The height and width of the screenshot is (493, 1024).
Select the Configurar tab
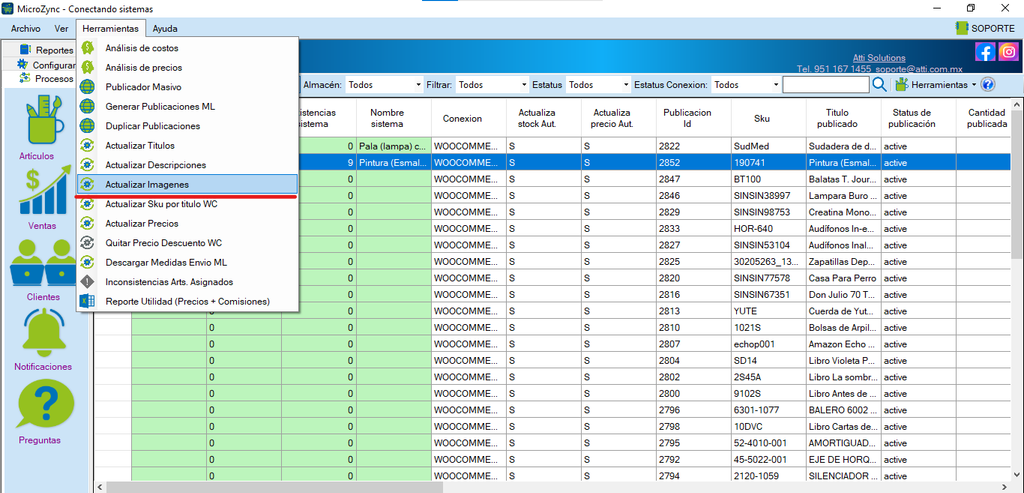(x=46, y=65)
